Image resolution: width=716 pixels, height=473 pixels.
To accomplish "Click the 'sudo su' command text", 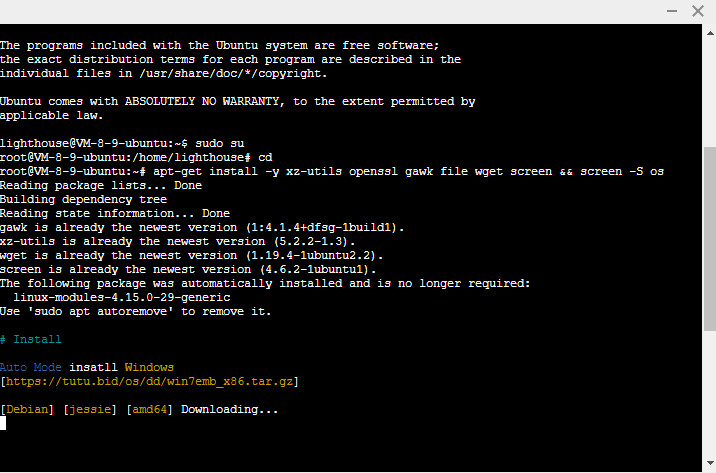I will (x=220, y=143).
